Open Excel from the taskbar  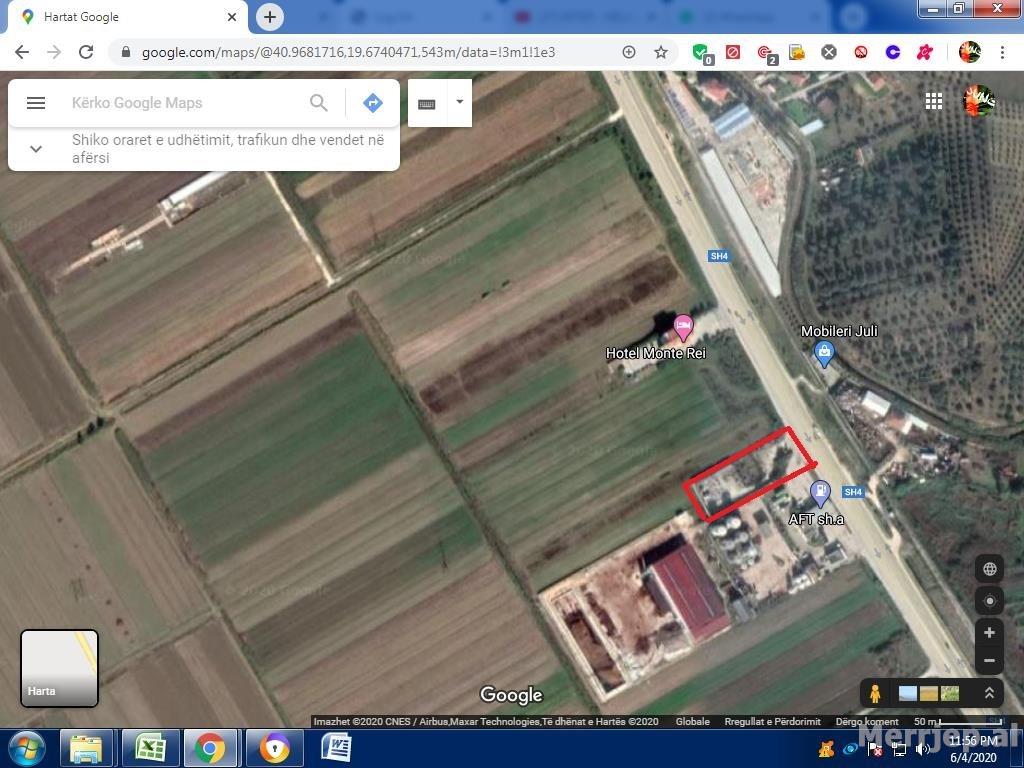(x=150, y=748)
